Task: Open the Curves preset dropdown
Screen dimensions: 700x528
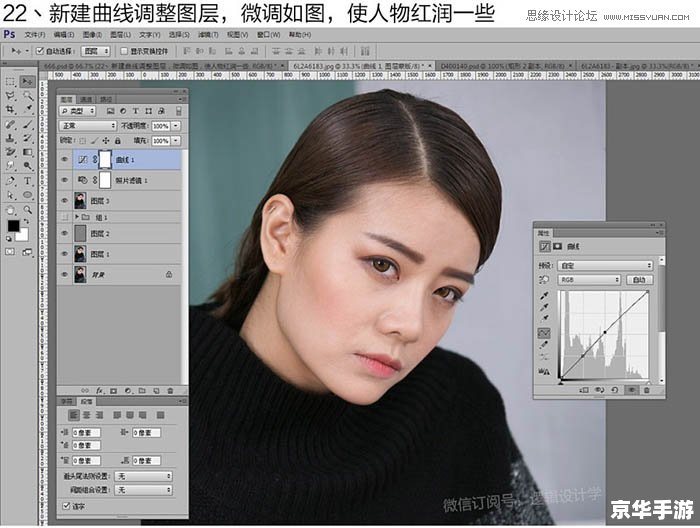Action: click(x=605, y=265)
